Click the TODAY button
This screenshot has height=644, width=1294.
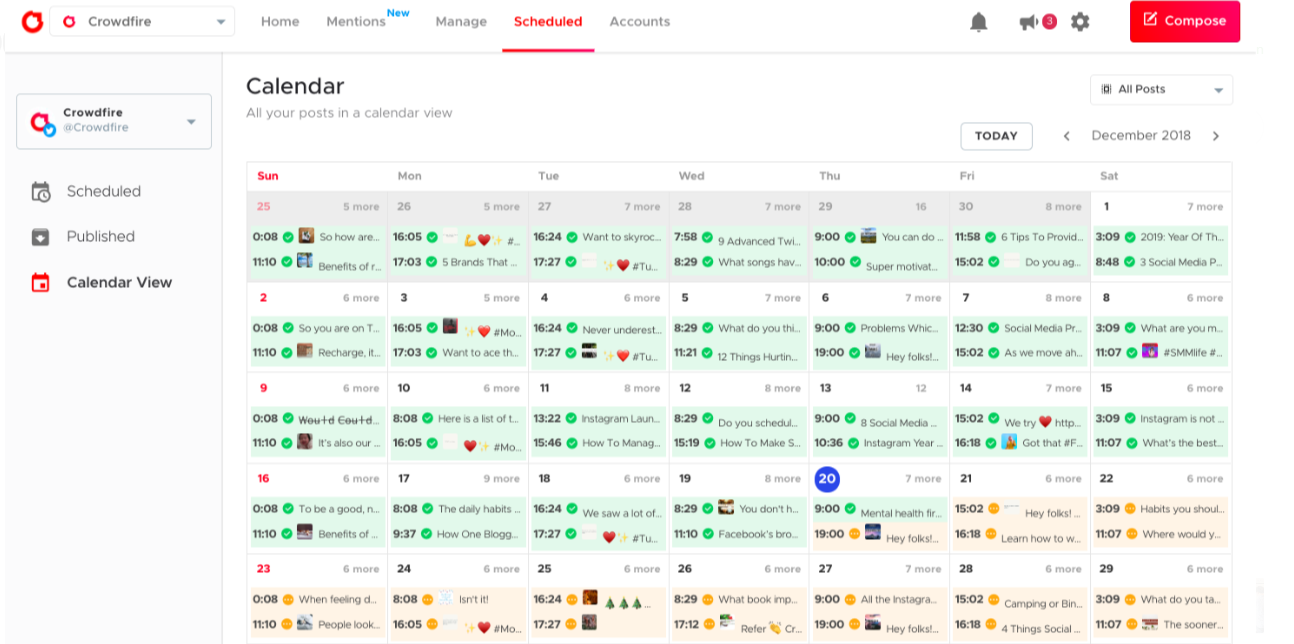coord(996,136)
